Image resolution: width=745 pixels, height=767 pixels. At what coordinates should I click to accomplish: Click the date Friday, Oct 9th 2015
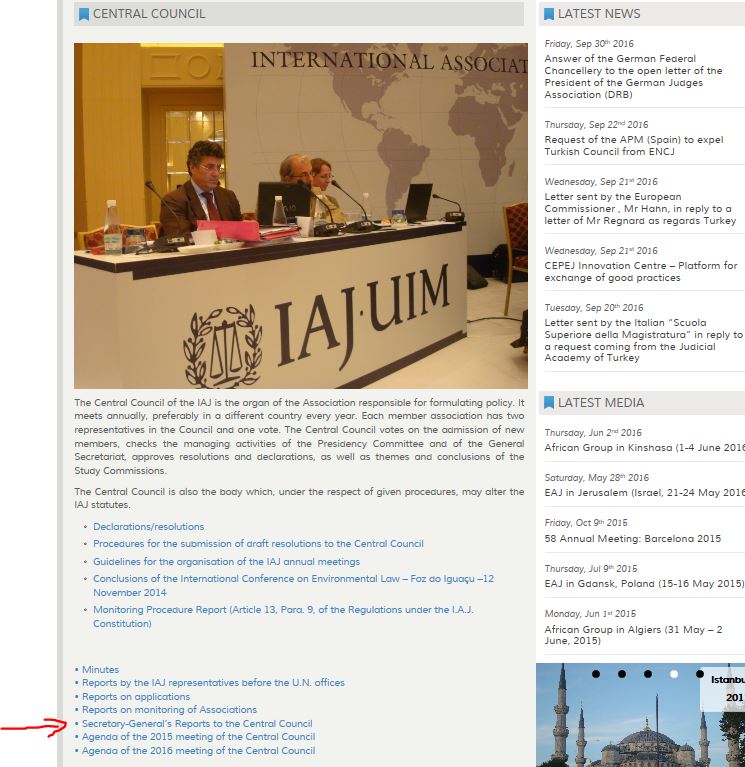pyautogui.click(x=586, y=523)
